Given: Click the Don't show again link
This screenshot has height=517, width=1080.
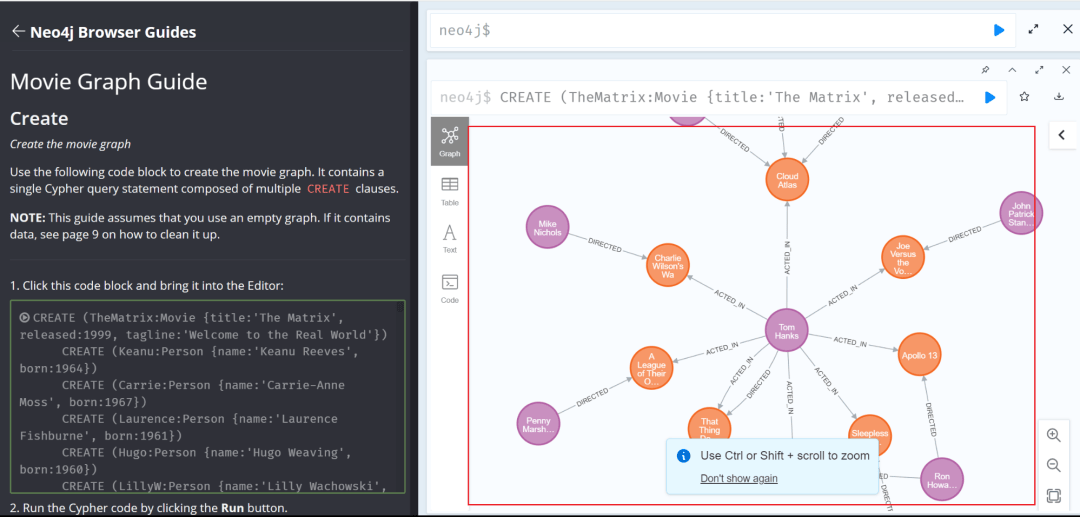Looking at the screenshot, I should click(x=739, y=478).
